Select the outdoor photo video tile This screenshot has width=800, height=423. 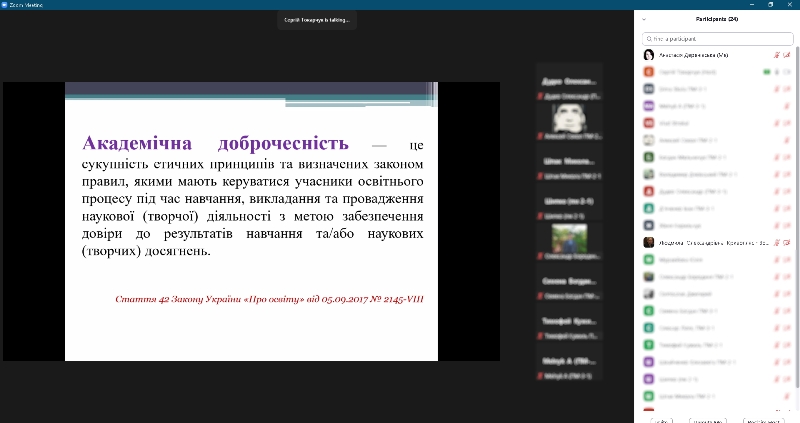(x=569, y=241)
